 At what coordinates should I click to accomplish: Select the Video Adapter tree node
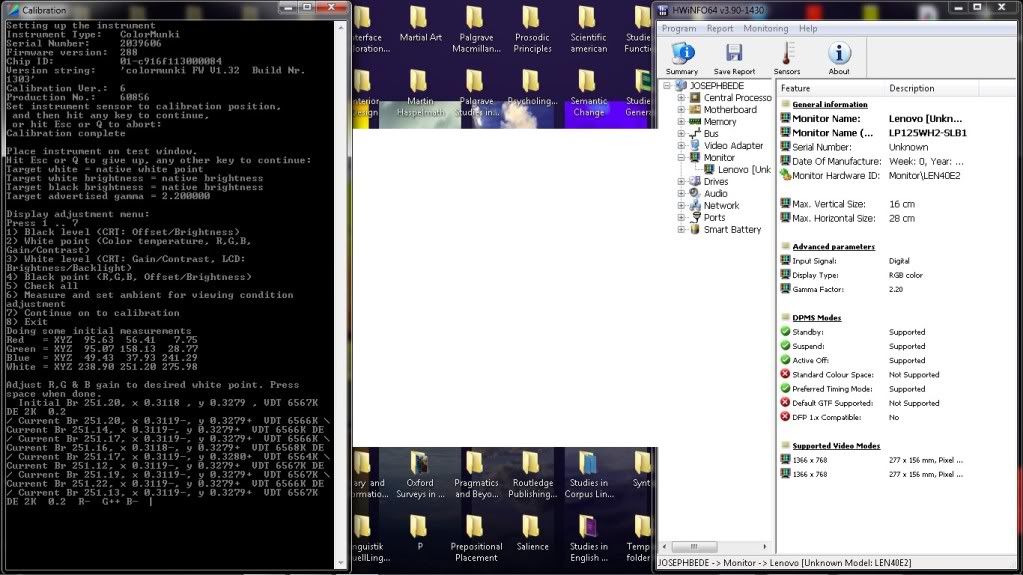734,146
